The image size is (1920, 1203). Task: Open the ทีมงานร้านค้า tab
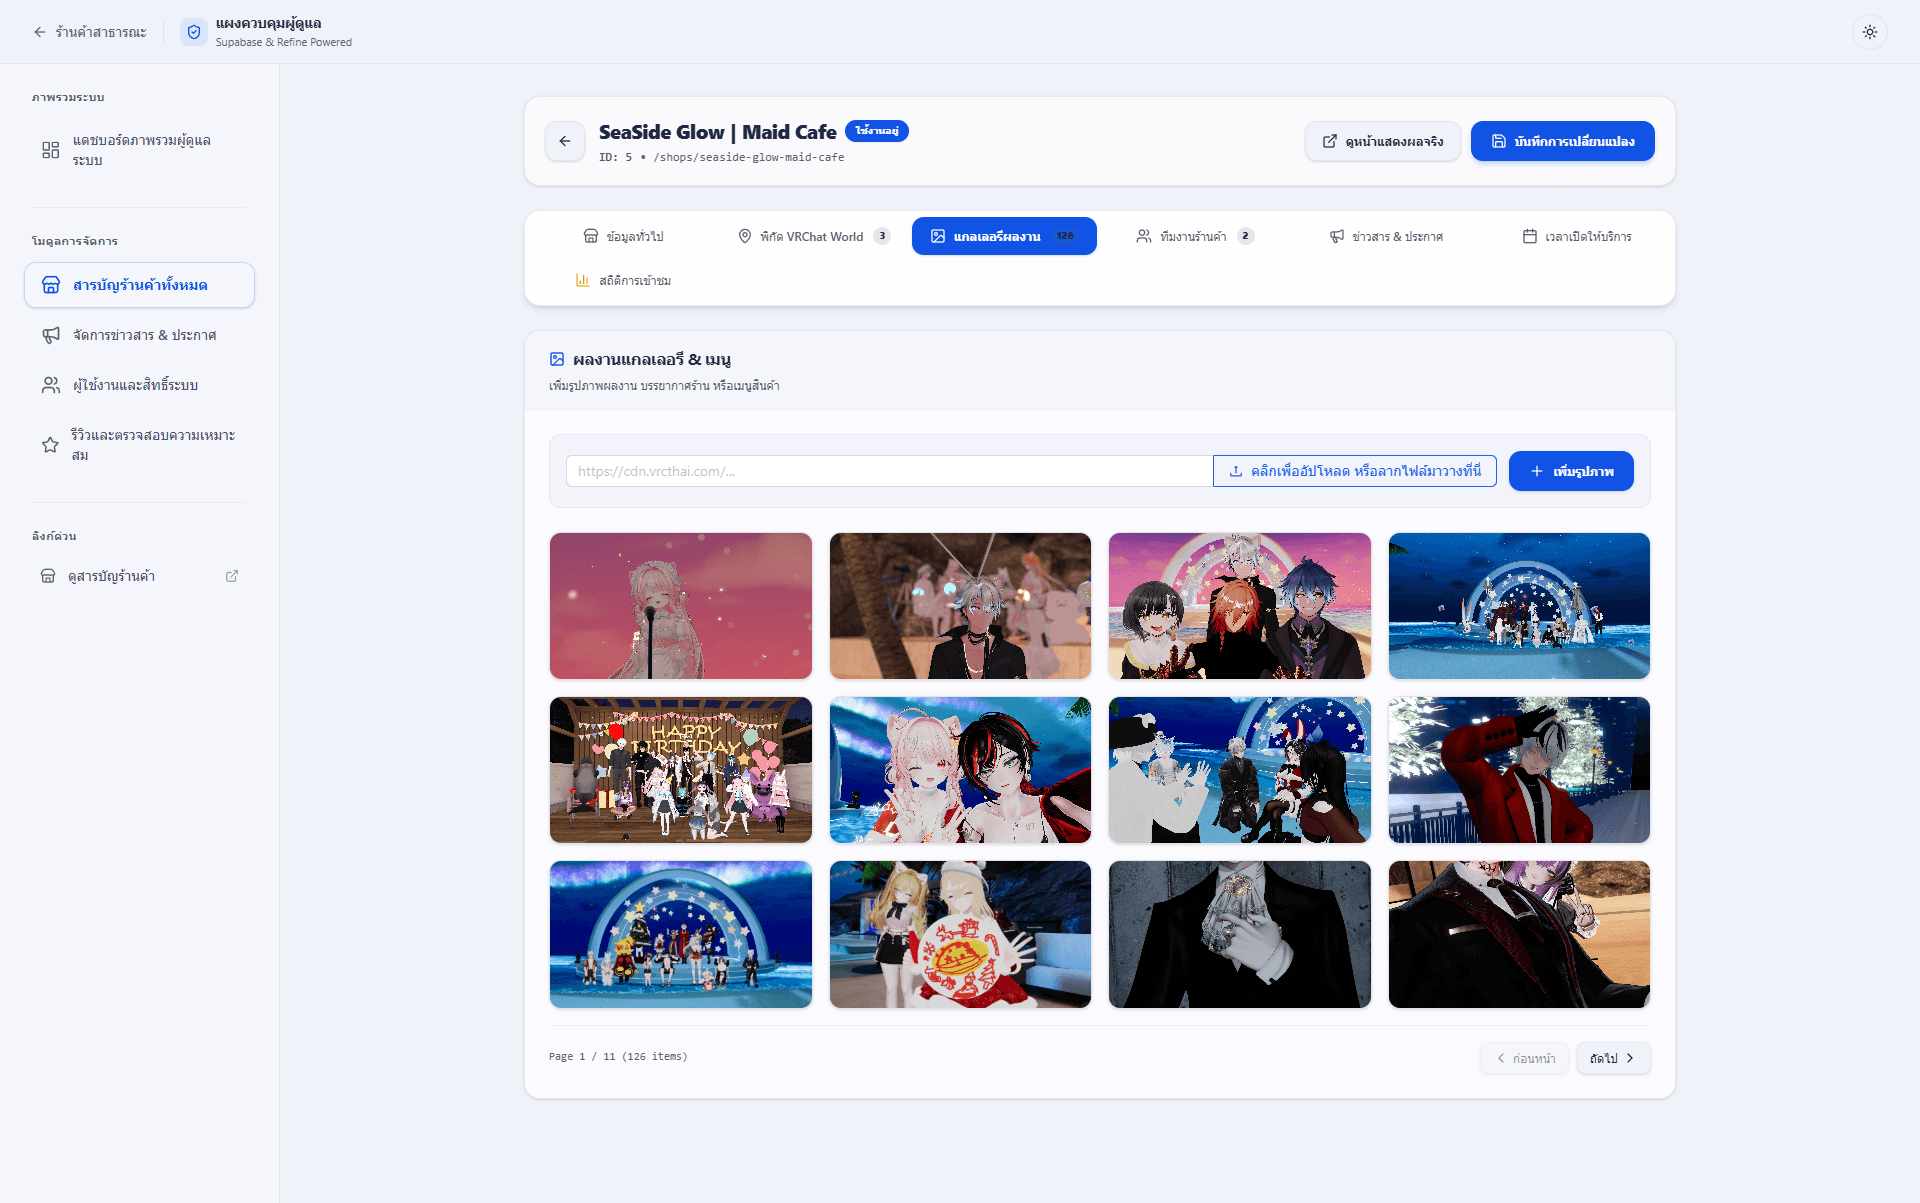coord(1195,236)
